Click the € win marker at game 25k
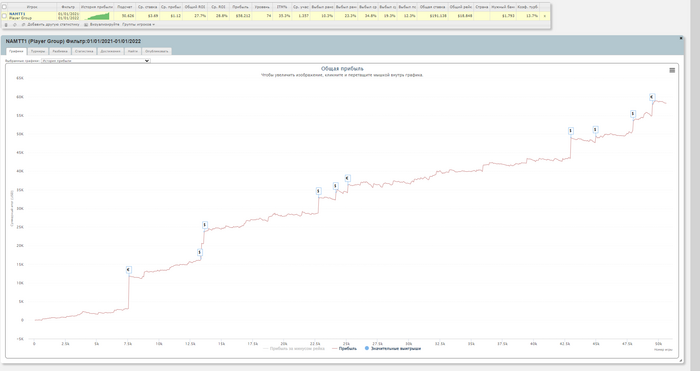 [347, 178]
